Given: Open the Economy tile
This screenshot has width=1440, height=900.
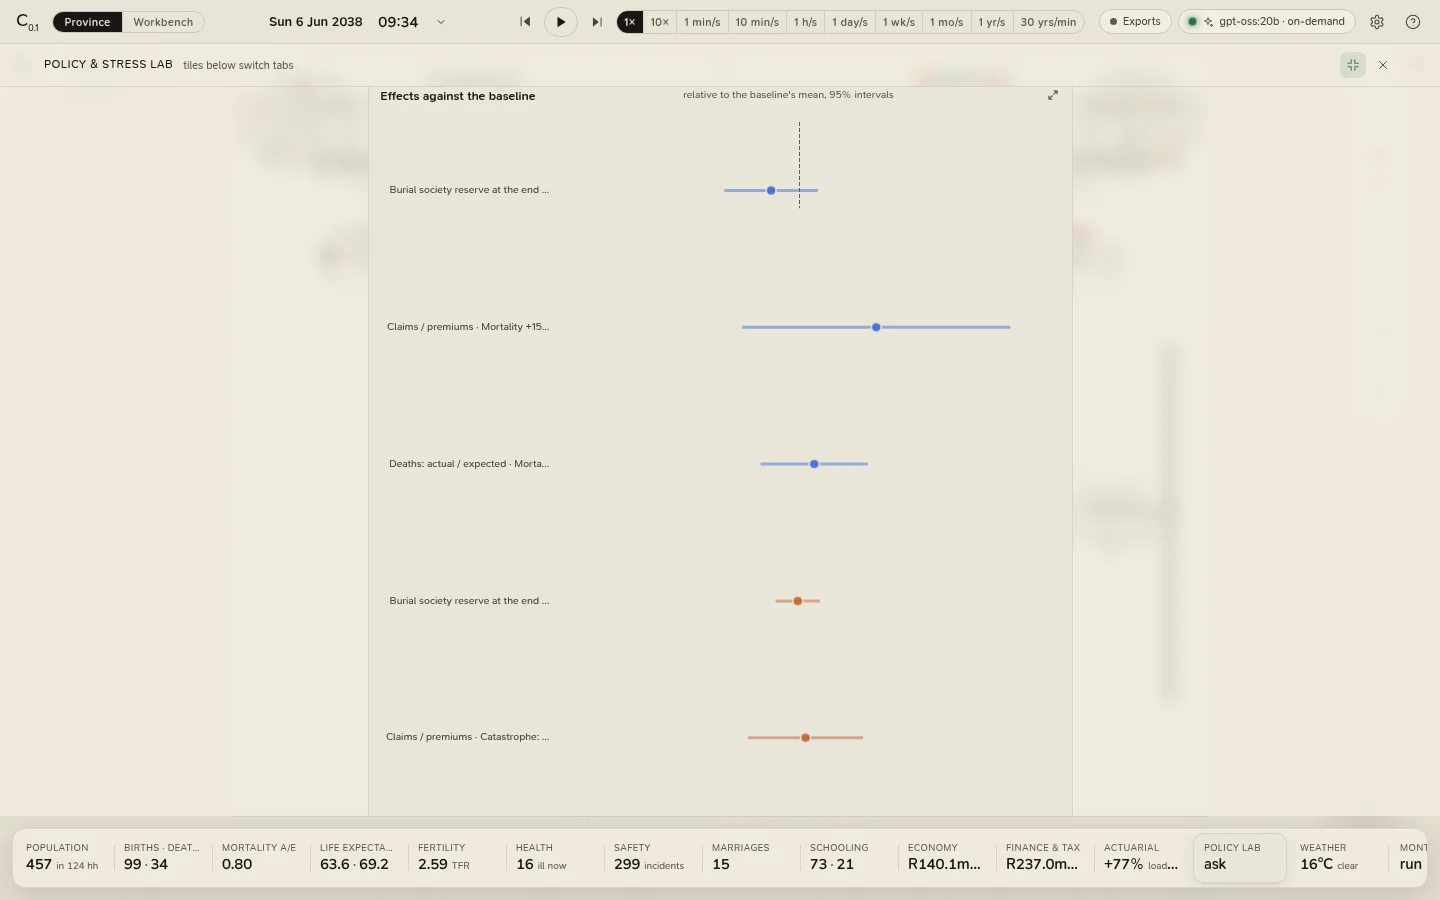Looking at the screenshot, I should [945, 857].
